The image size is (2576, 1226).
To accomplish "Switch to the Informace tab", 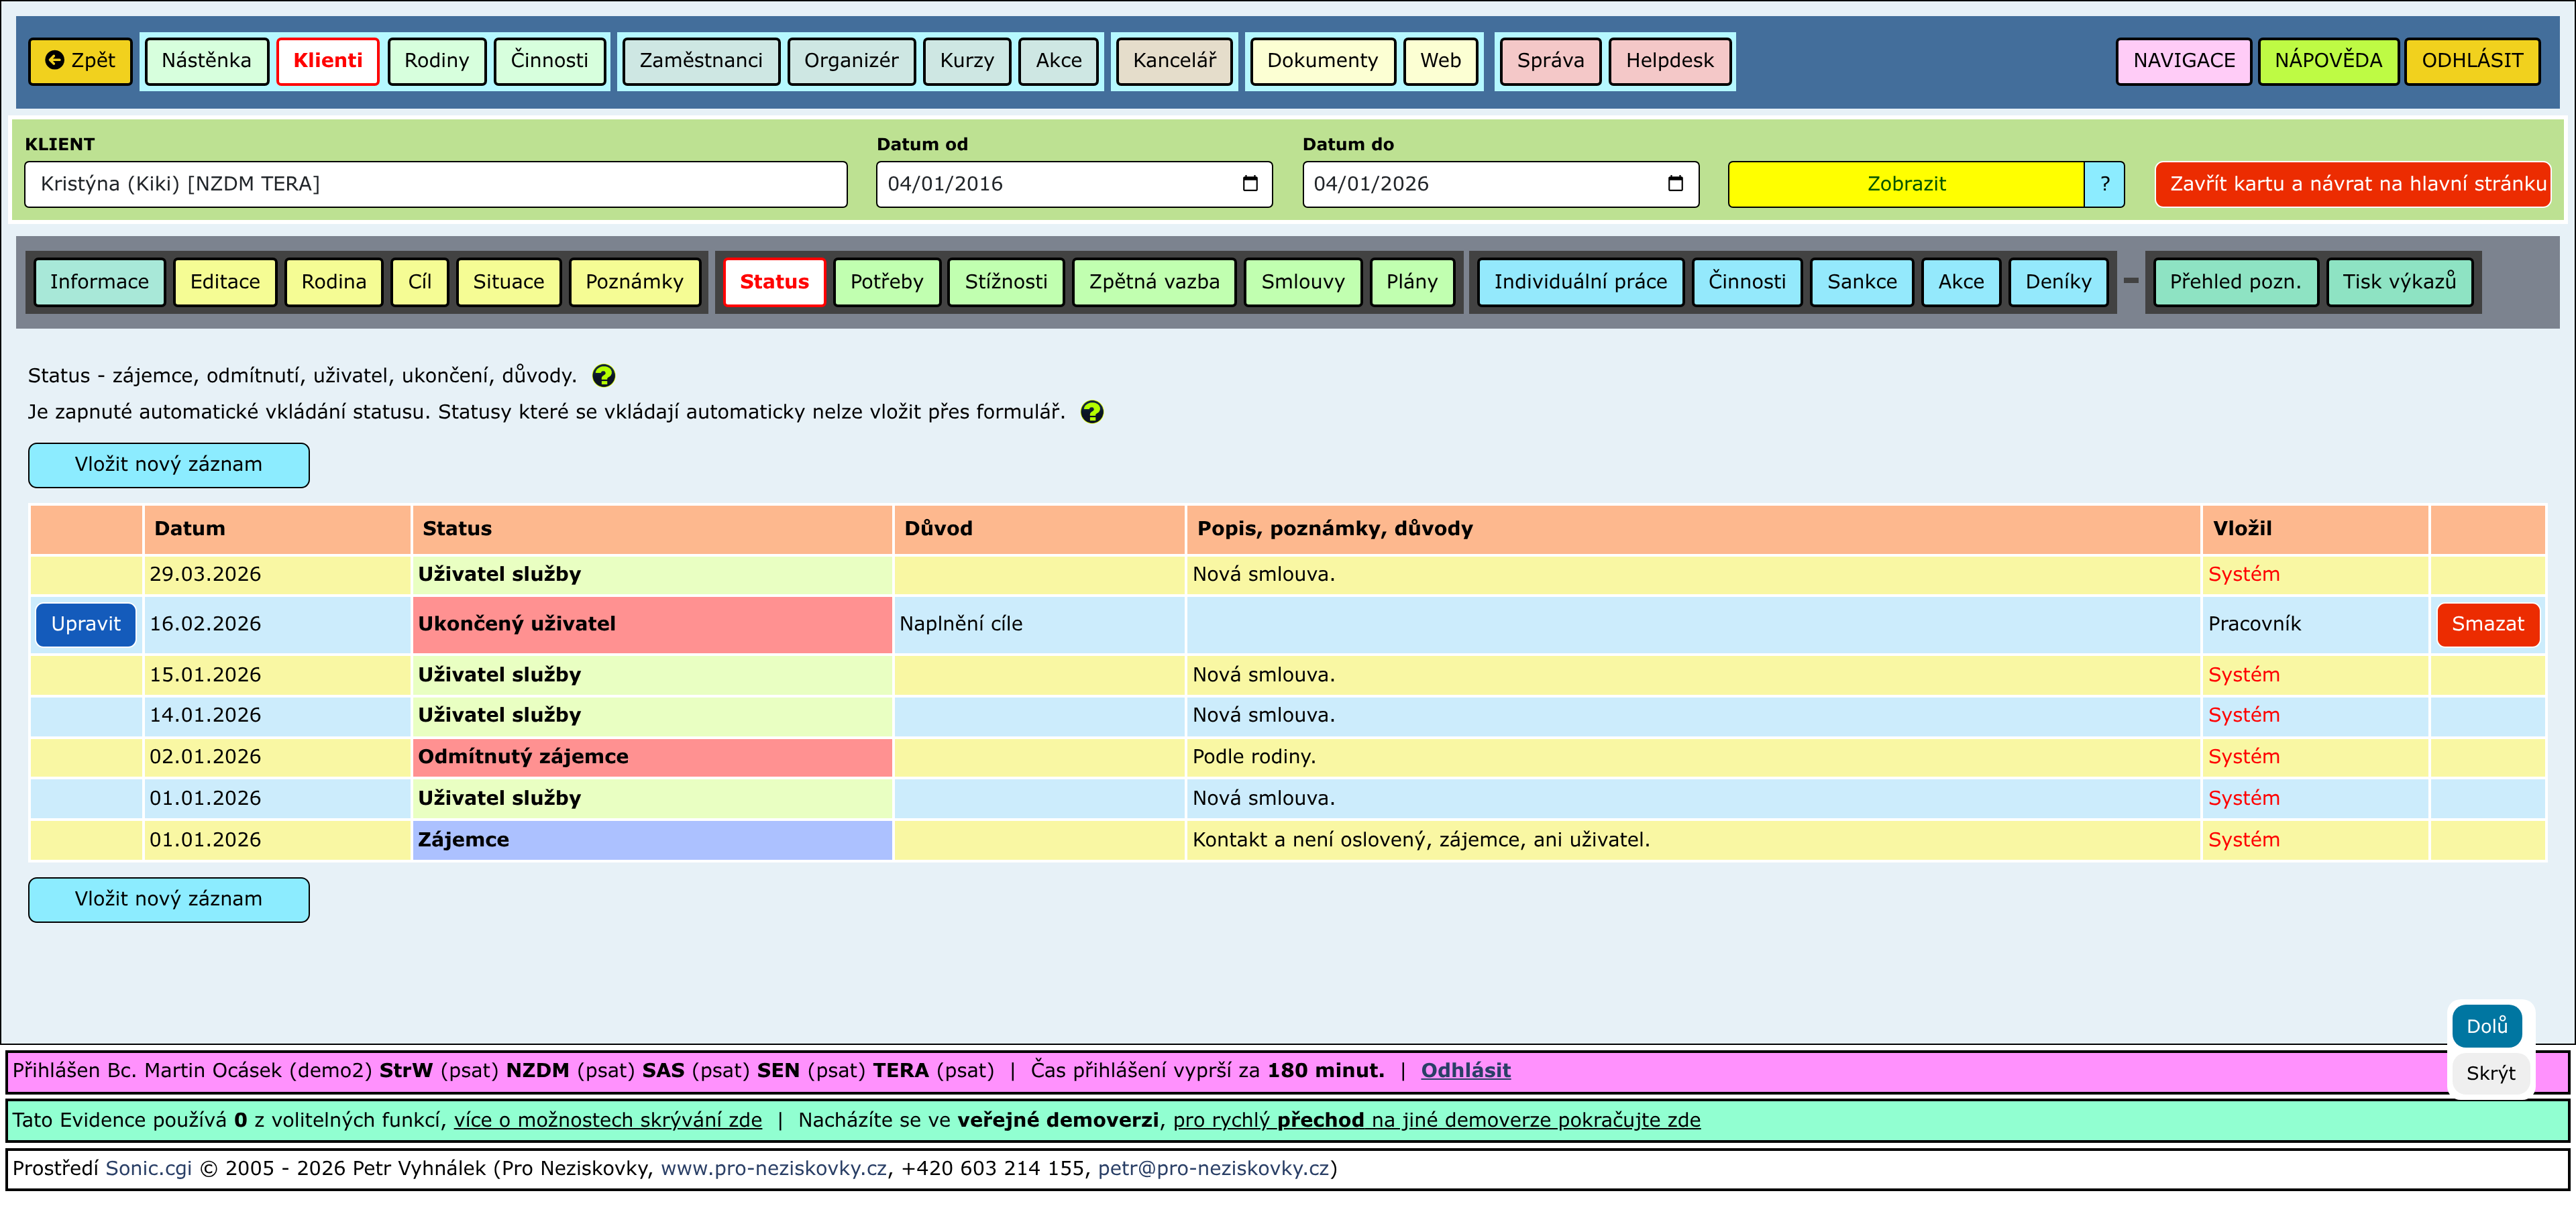I will 100,282.
